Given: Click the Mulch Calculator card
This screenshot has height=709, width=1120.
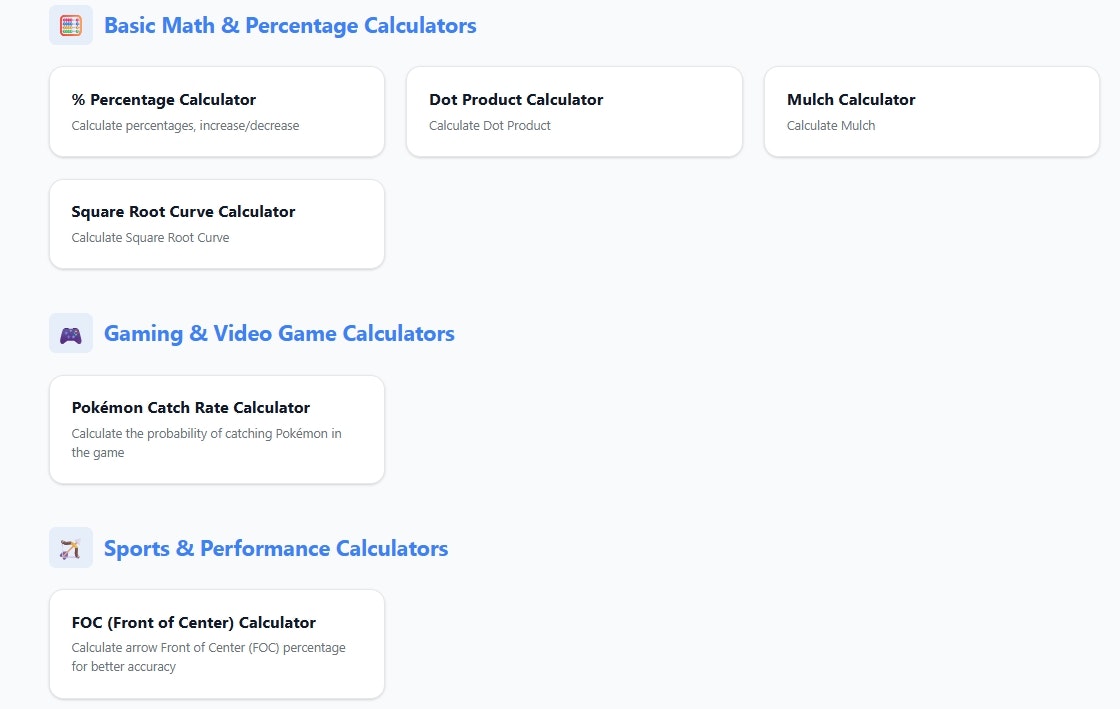Looking at the screenshot, I should point(931,111).
